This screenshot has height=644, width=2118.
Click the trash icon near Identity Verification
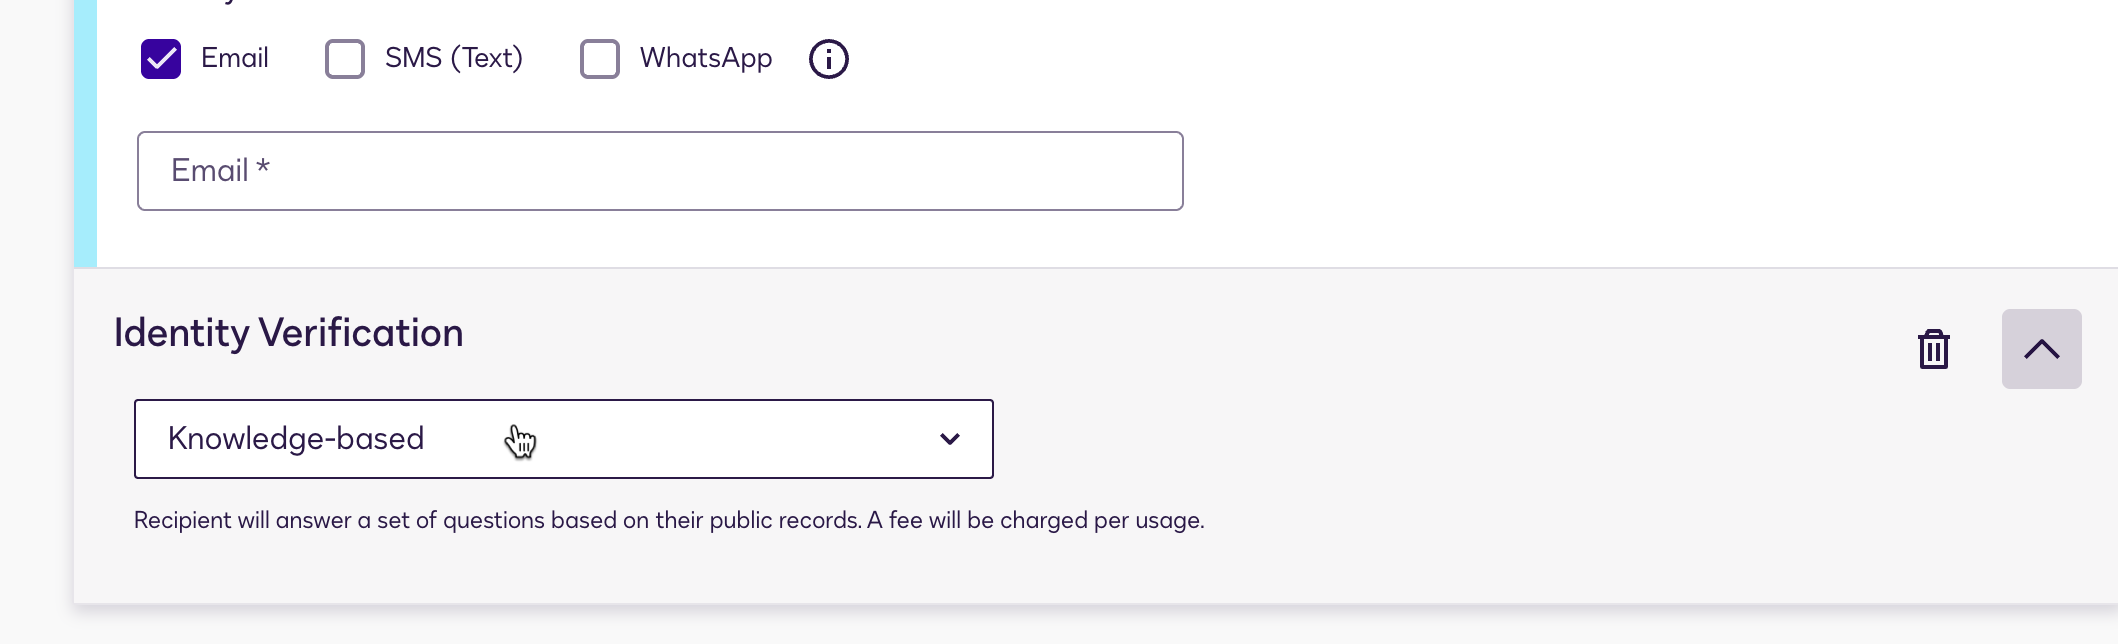point(1932,349)
